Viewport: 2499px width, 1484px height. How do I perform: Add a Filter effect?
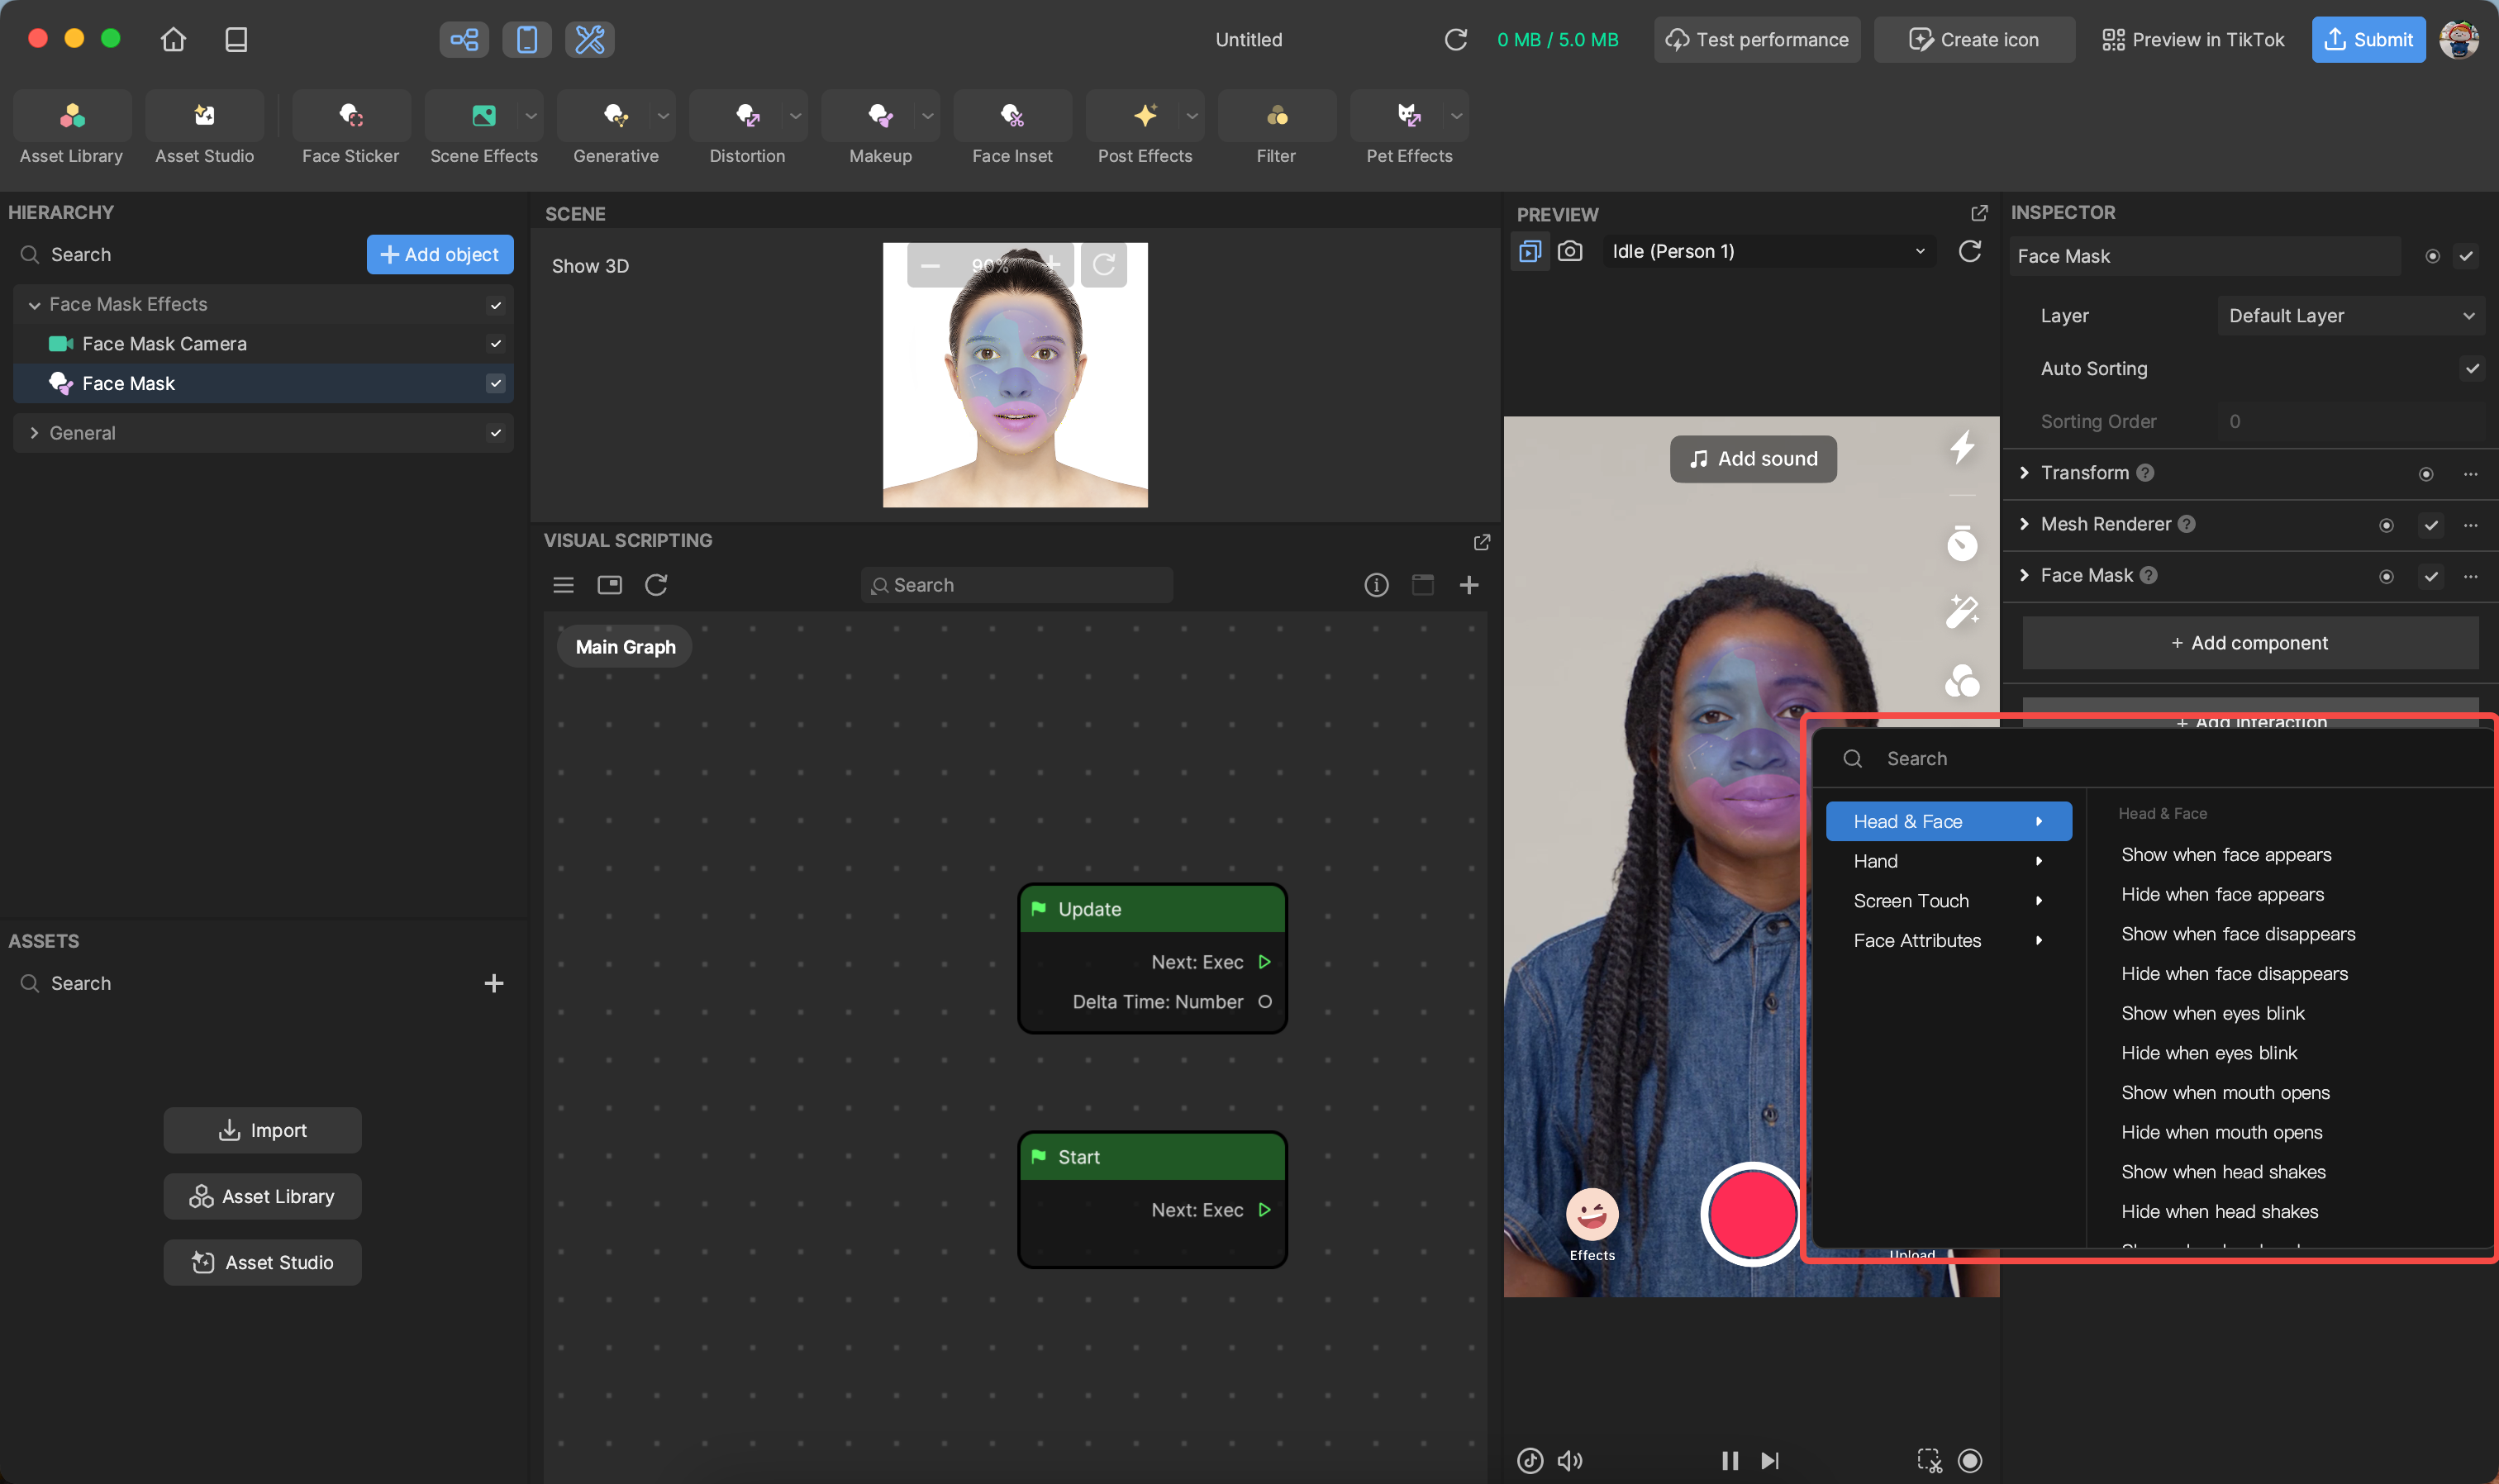(x=1276, y=128)
